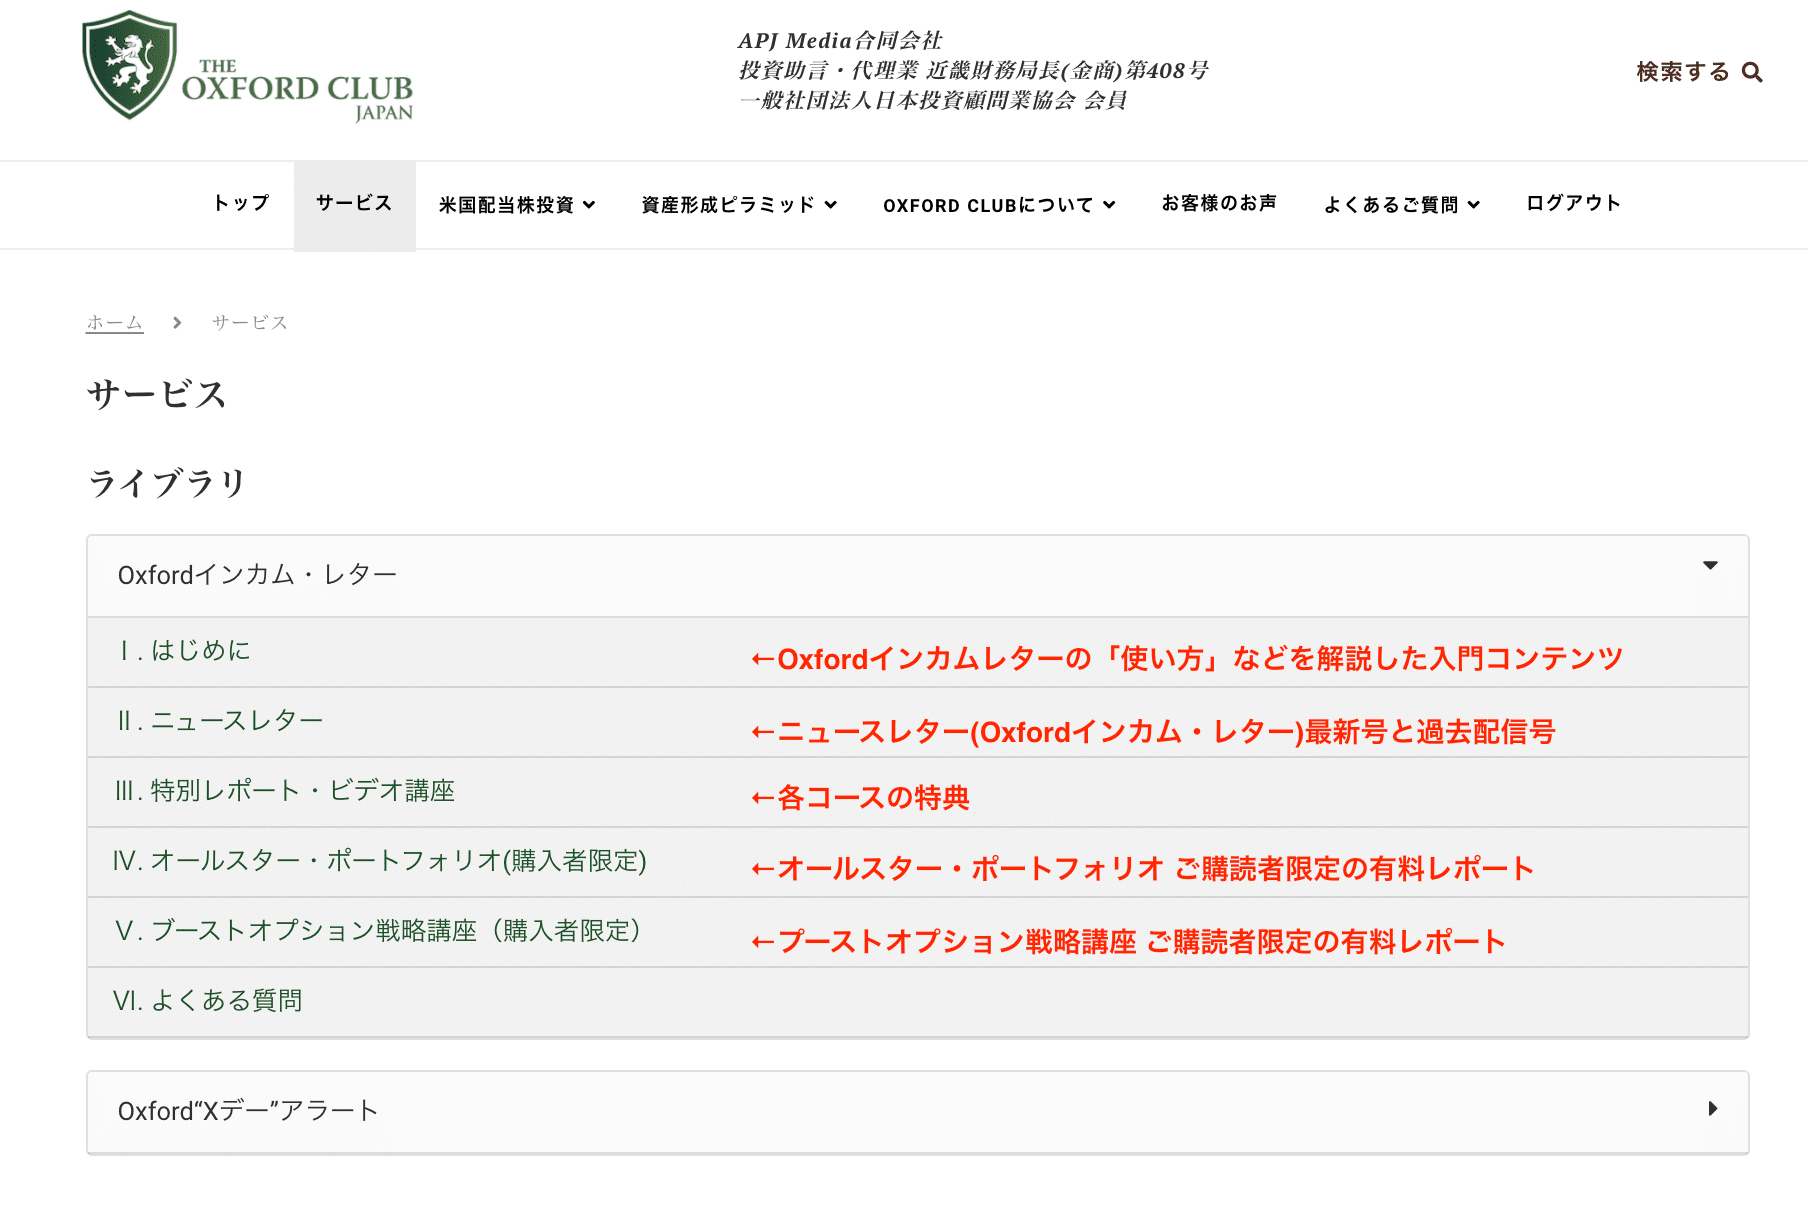Click the breadcrumb chevron separator icon

[x=177, y=322]
